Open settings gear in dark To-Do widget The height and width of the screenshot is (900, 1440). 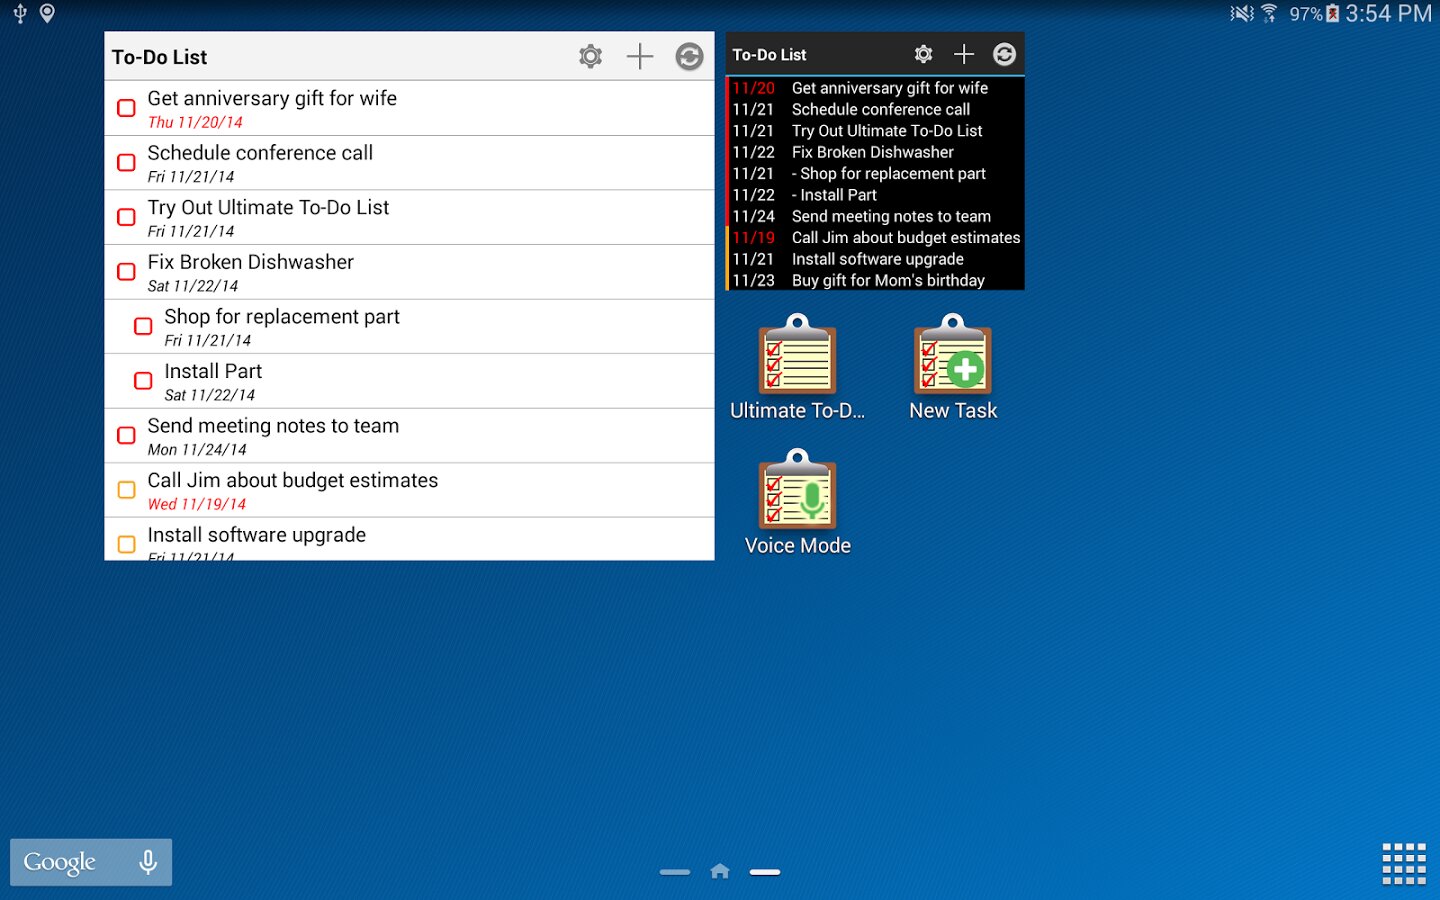[923, 54]
